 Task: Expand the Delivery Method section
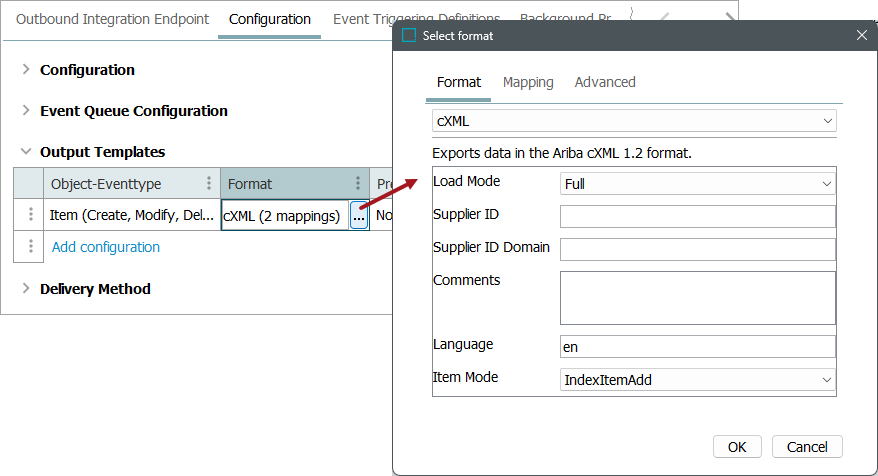[x=26, y=289]
